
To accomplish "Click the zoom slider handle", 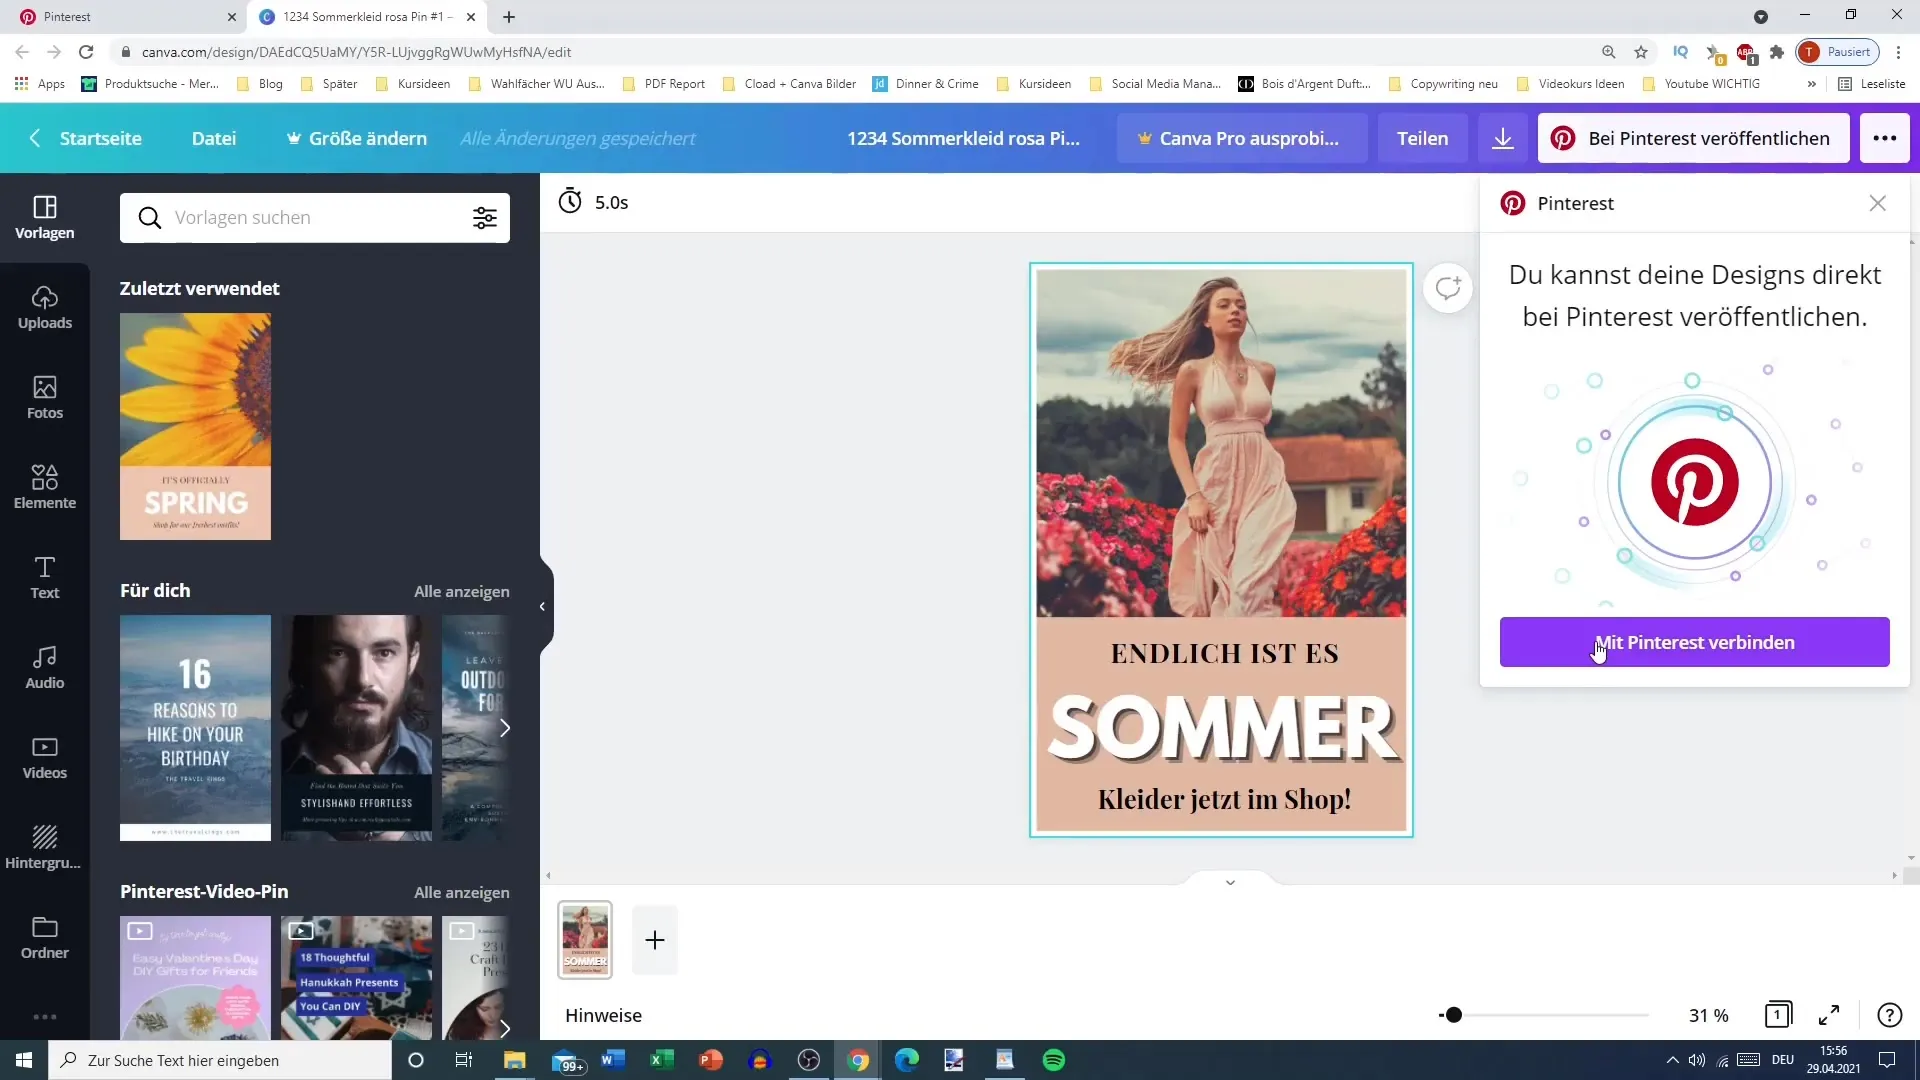I will pos(1454,1015).
